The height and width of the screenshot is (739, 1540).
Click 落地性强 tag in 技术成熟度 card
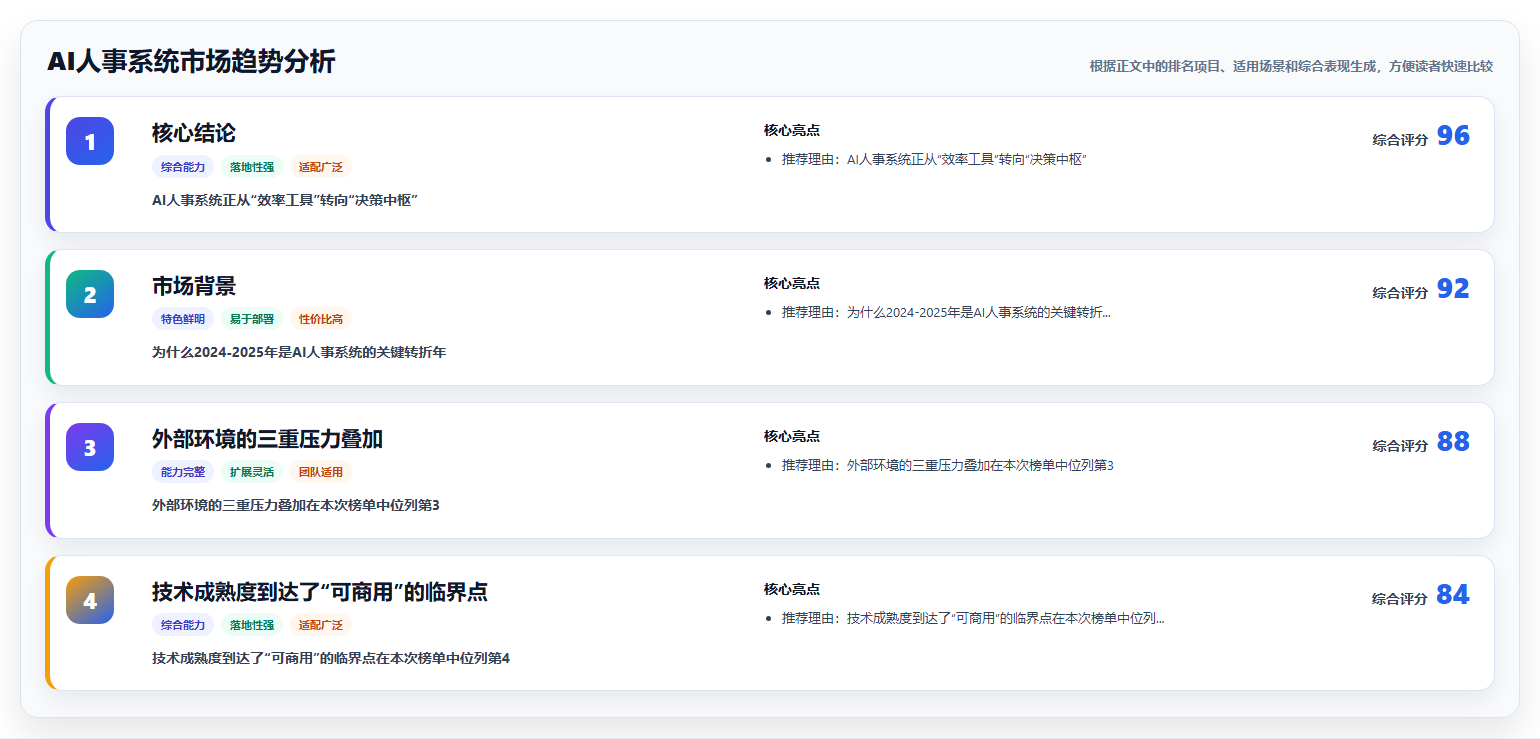[x=252, y=625]
